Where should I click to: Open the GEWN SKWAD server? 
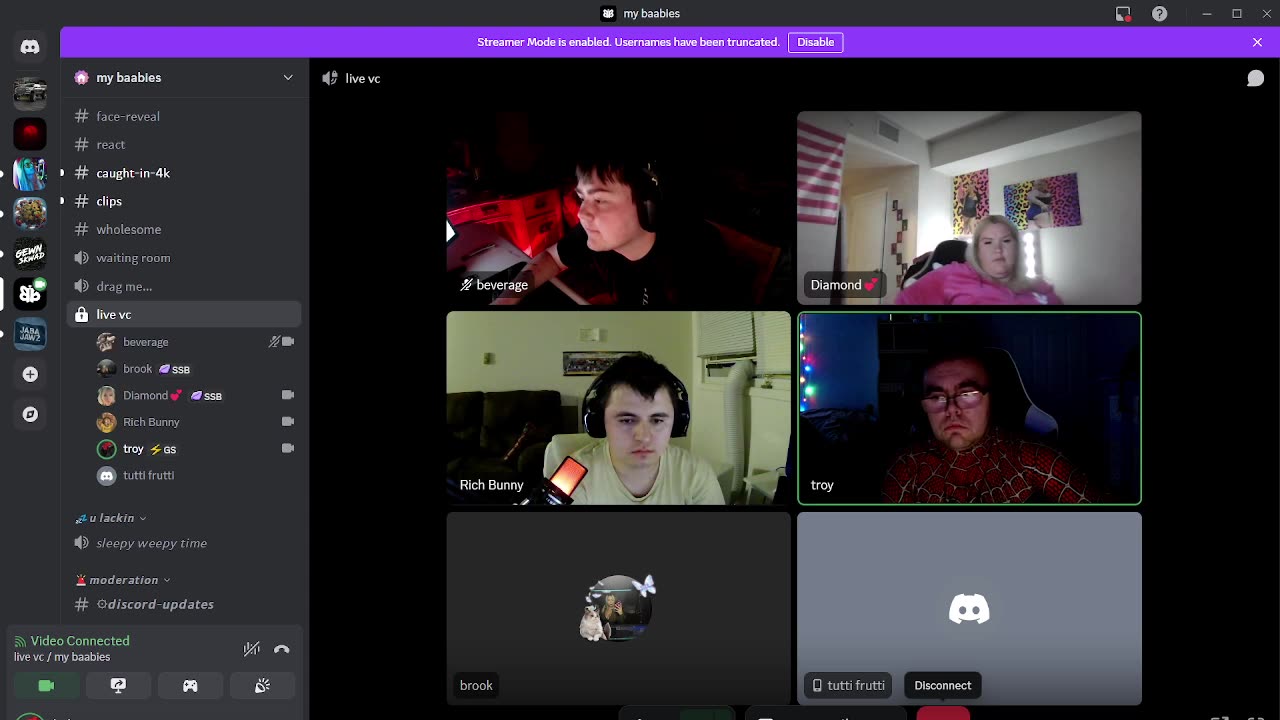coord(30,253)
